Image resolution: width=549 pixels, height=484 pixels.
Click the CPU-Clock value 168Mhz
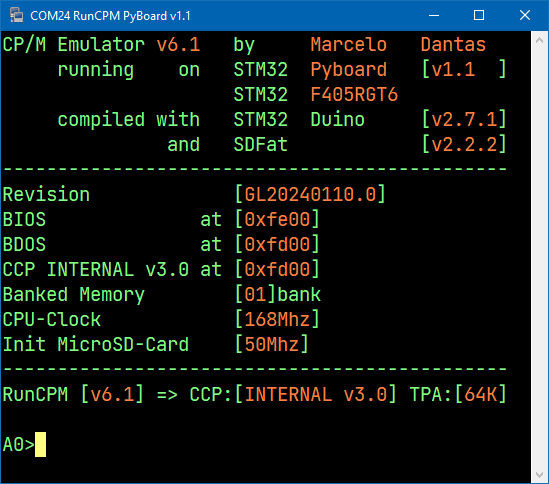click(x=277, y=319)
